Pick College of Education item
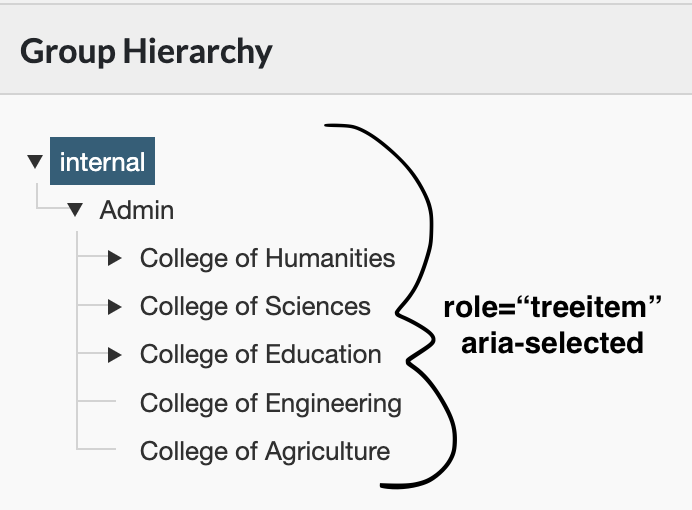Viewport: 692px width, 510px height. click(260, 354)
